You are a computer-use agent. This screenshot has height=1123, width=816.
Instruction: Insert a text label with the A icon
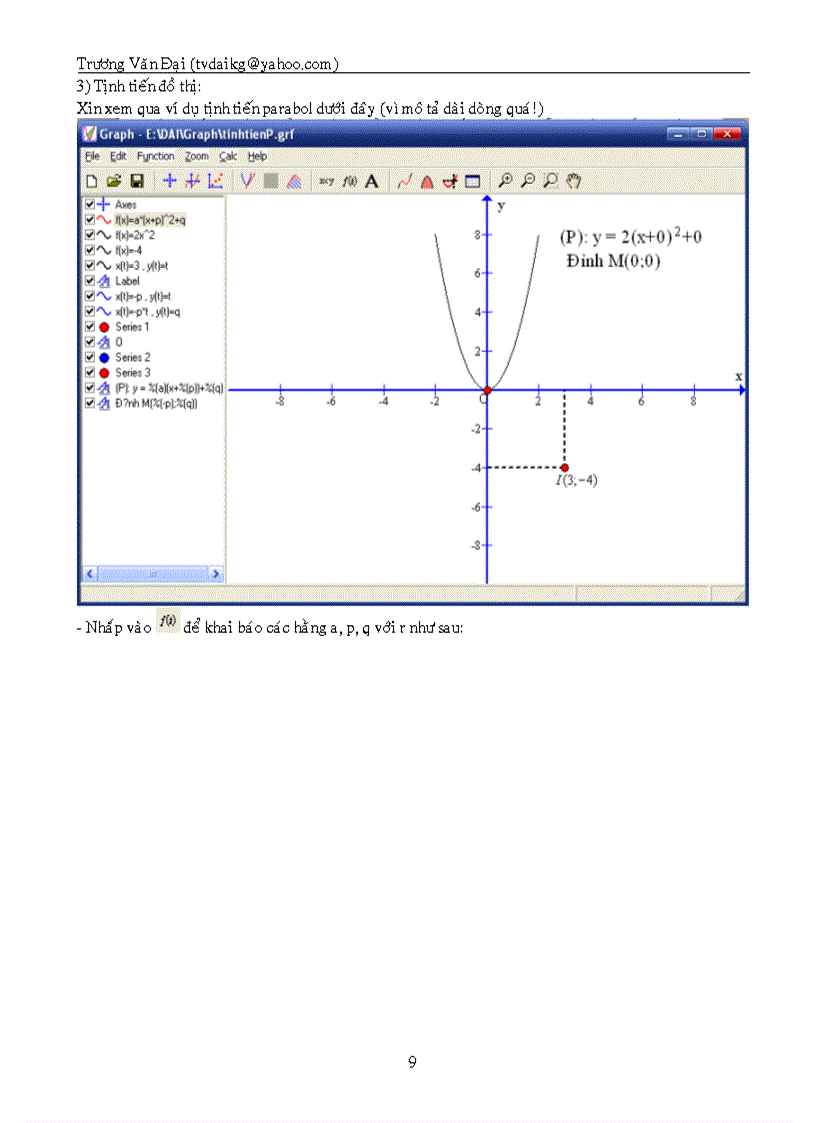click(371, 181)
